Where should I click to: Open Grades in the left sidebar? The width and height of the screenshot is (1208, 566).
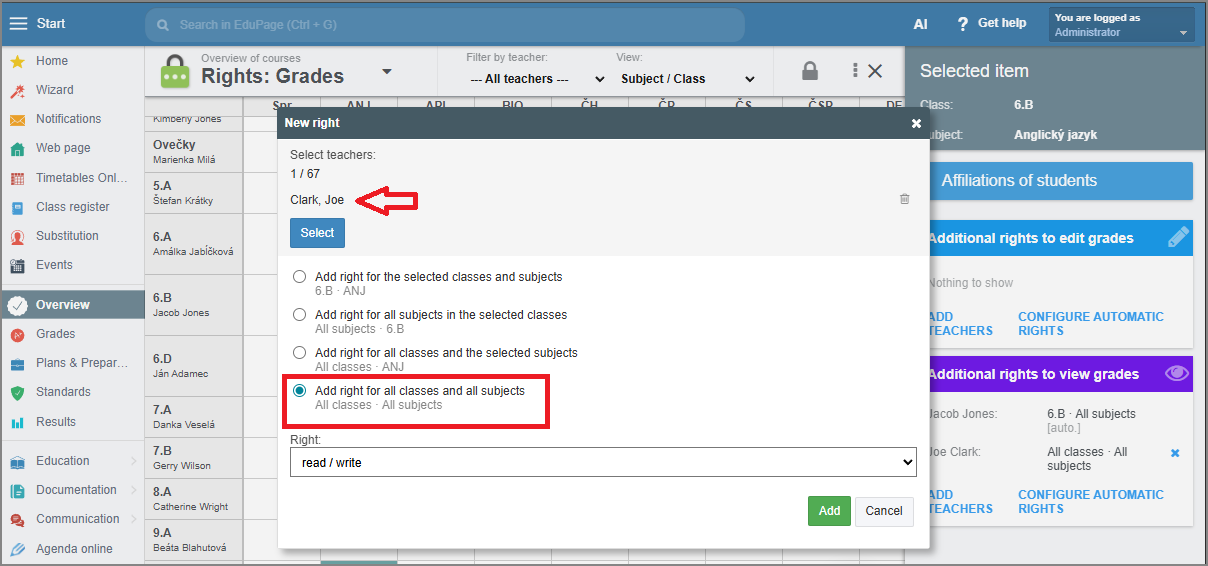56,334
